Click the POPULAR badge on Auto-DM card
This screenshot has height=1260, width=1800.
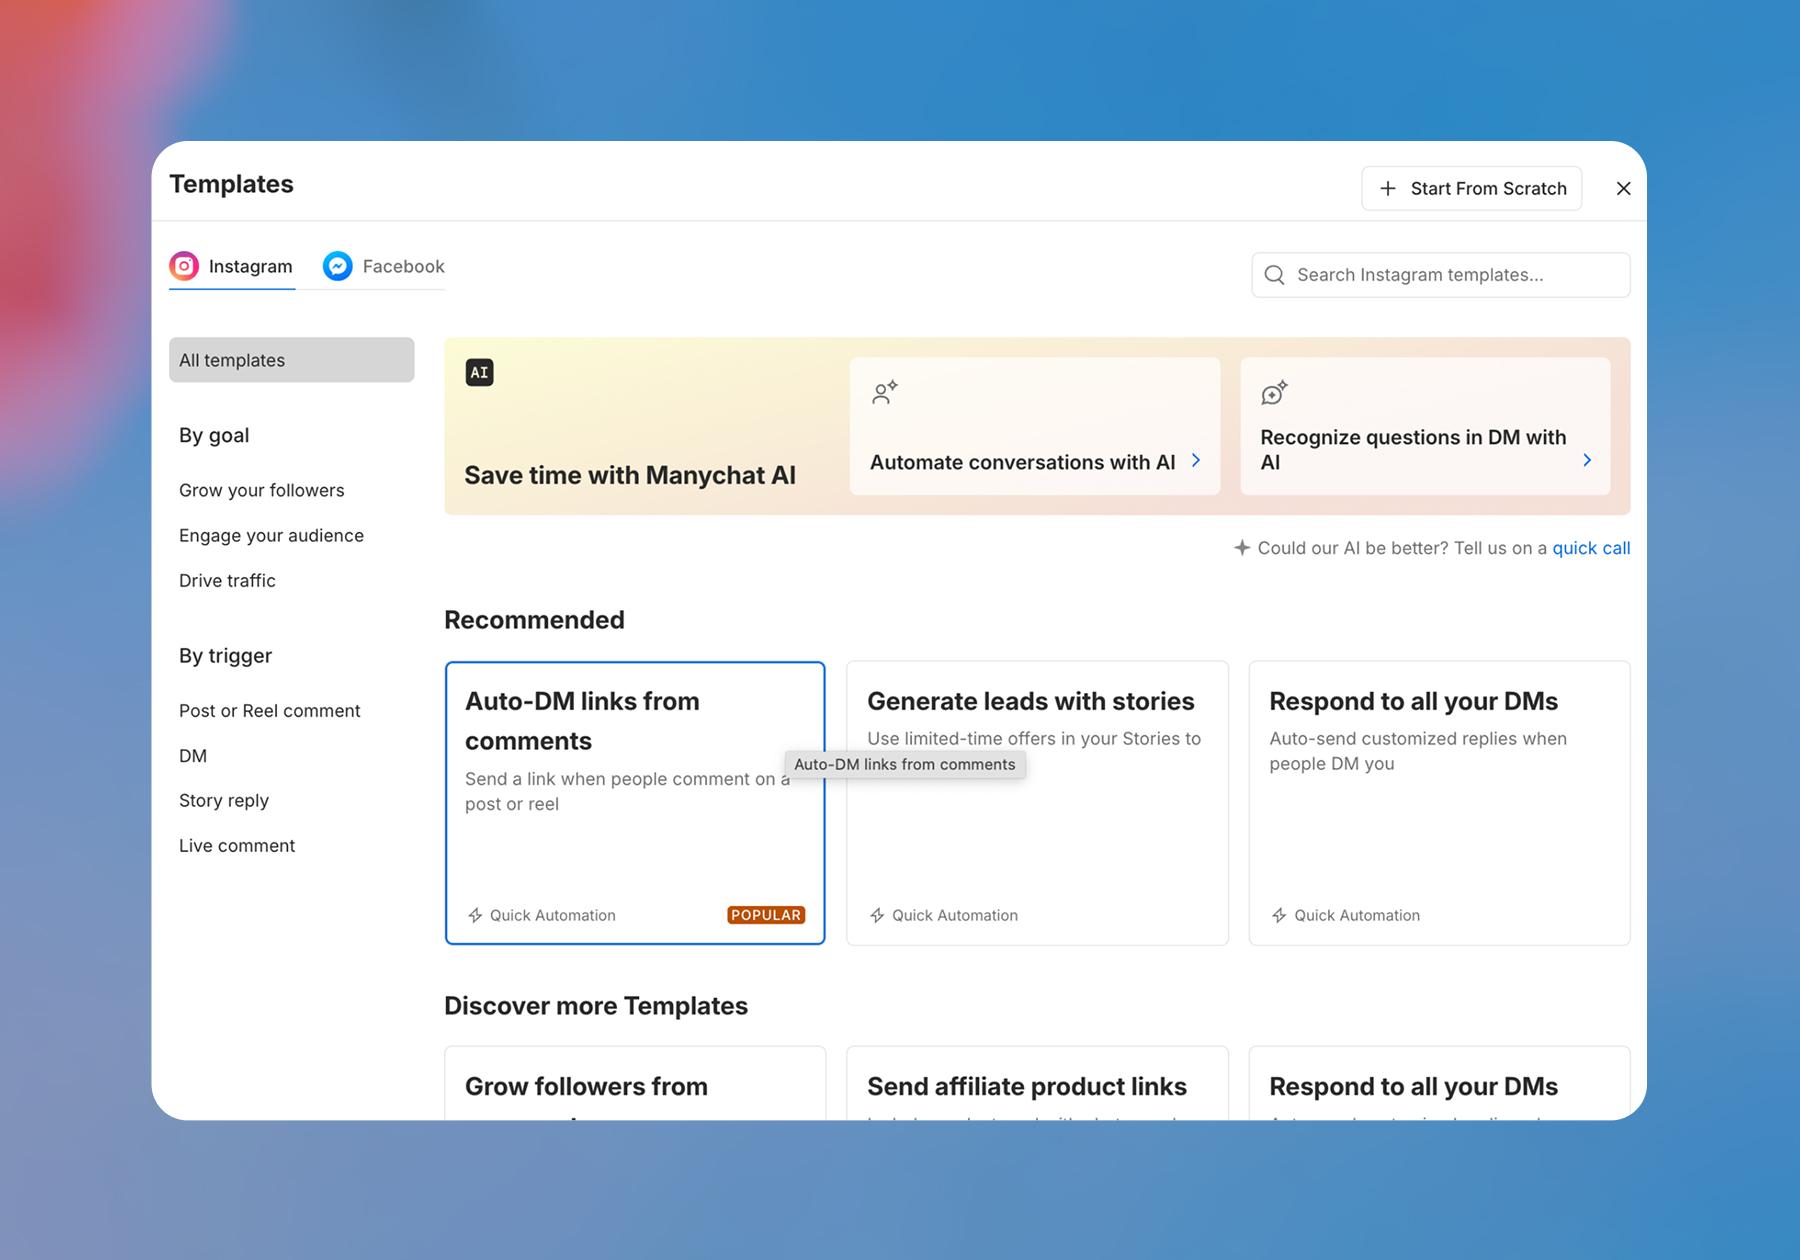pyautogui.click(x=766, y=915)
